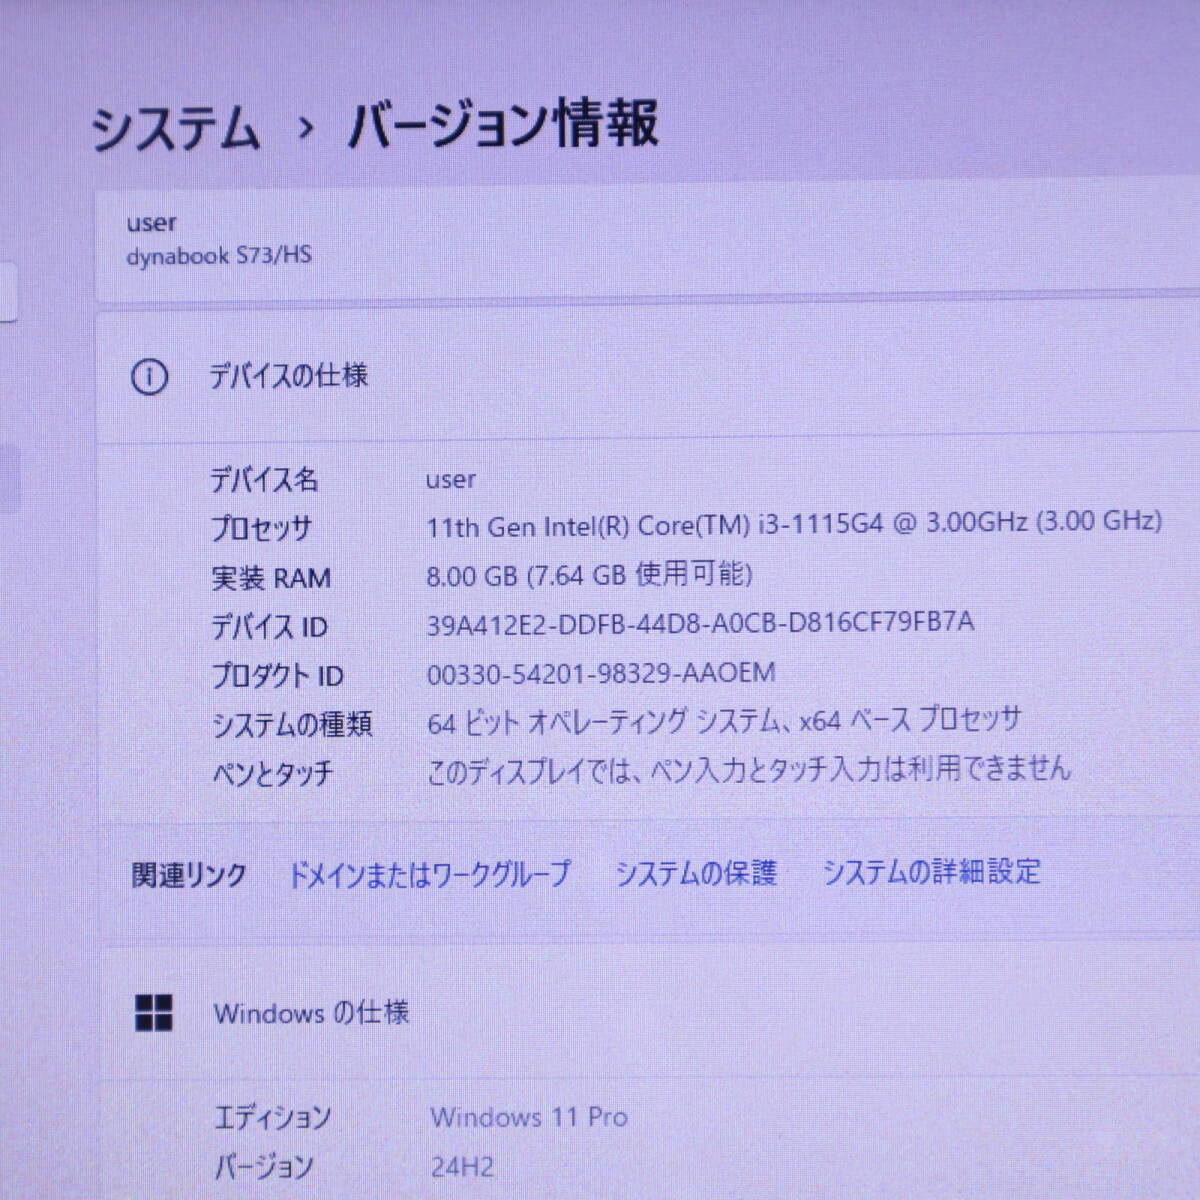The width and height of the screenshot is (1200, 1200).
Task: Open the ドメインまたはワークグループ link
Action: click(429, 874)
